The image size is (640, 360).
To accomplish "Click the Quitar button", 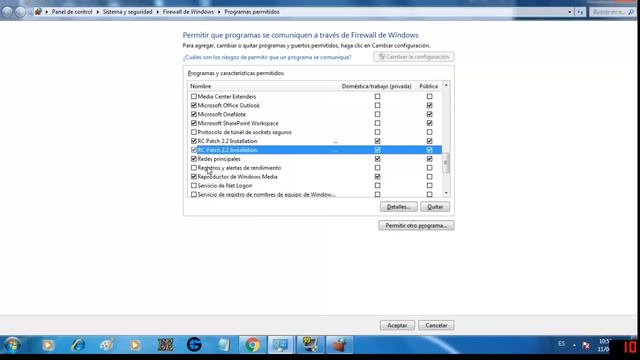I will click(435, 207).
